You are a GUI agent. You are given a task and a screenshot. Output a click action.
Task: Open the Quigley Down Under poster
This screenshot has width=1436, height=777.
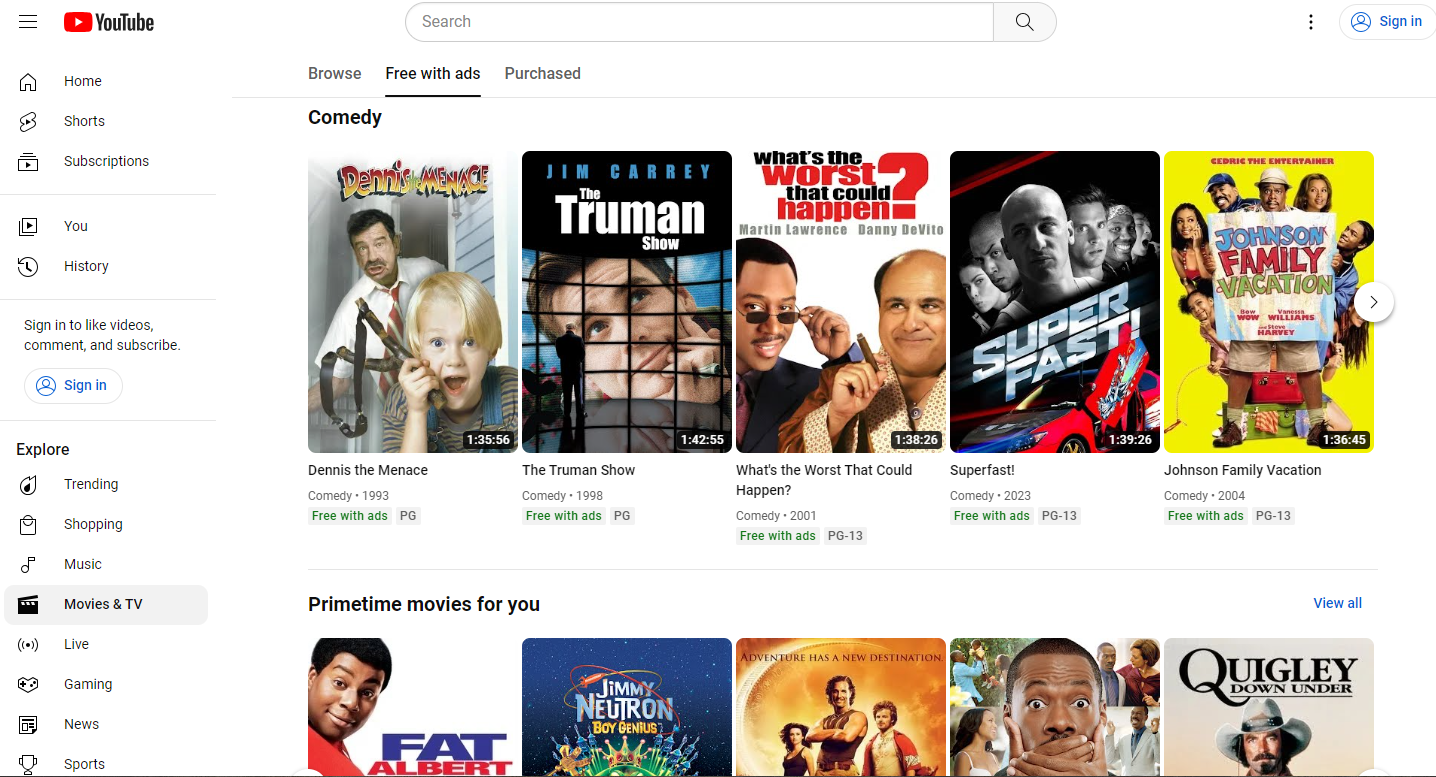pos(1269,707)
